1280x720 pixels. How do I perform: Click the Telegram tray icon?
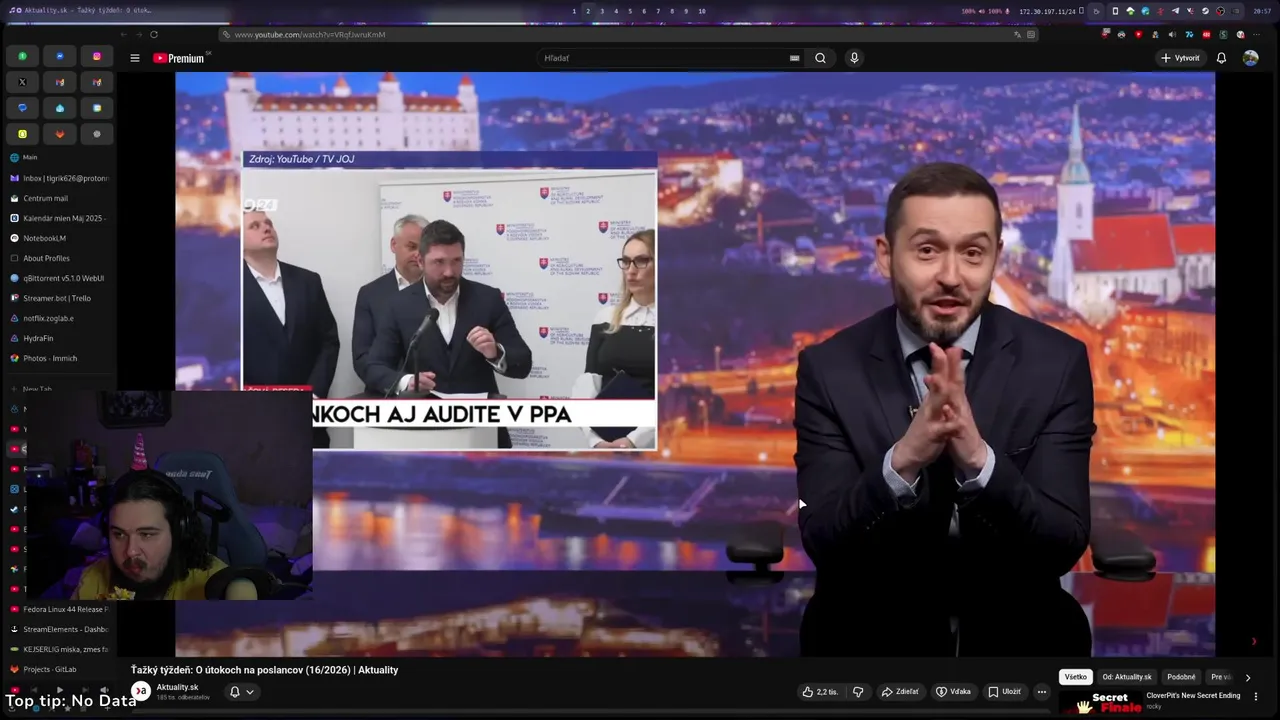[x=1175, y=11]
